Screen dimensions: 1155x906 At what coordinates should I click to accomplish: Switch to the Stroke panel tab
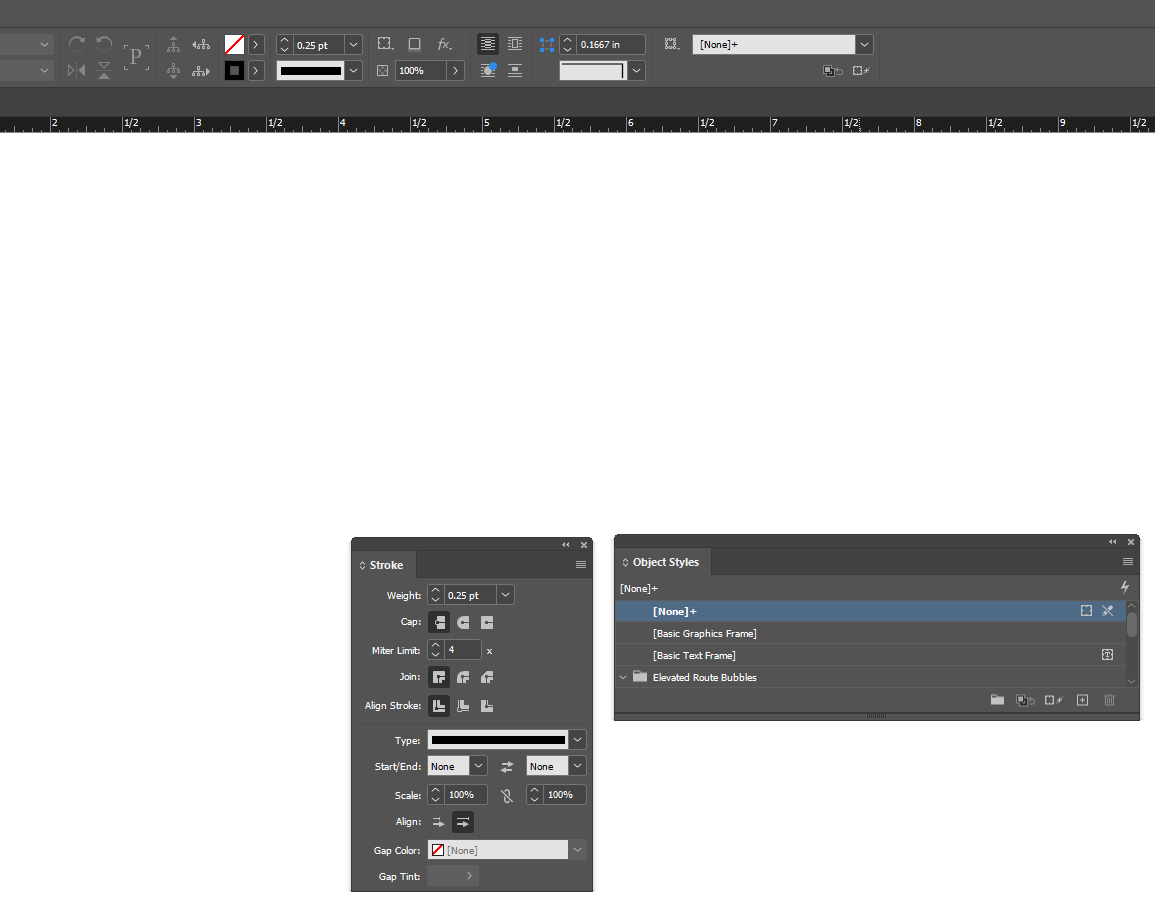384,564
